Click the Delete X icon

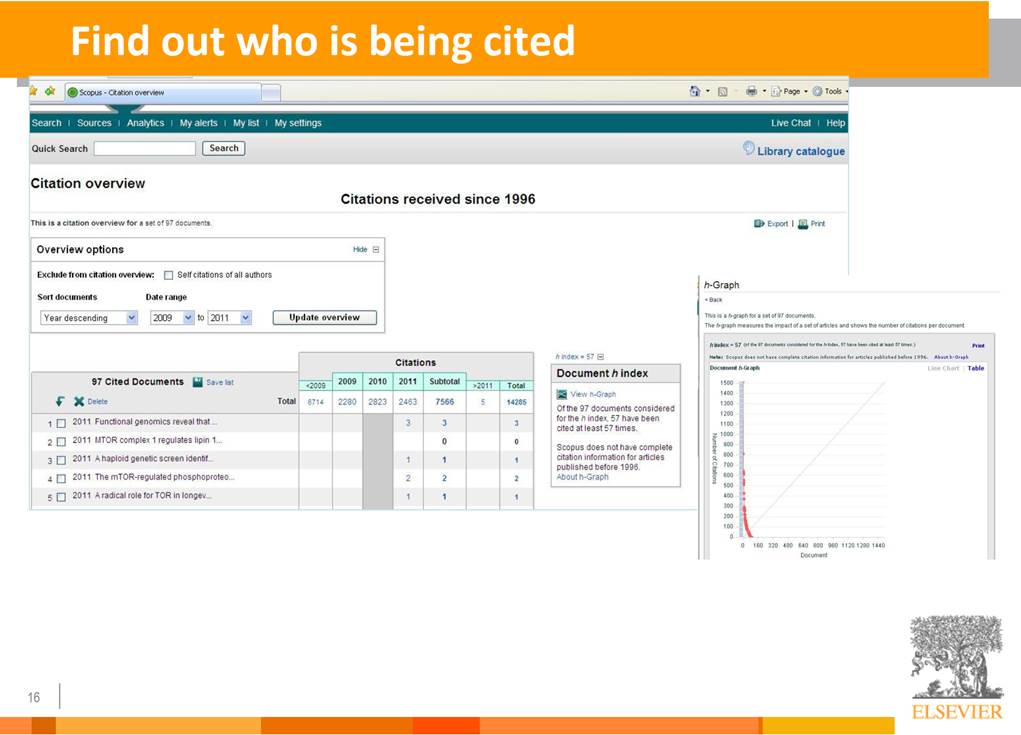pyautogui.click(x=79, y=401)
